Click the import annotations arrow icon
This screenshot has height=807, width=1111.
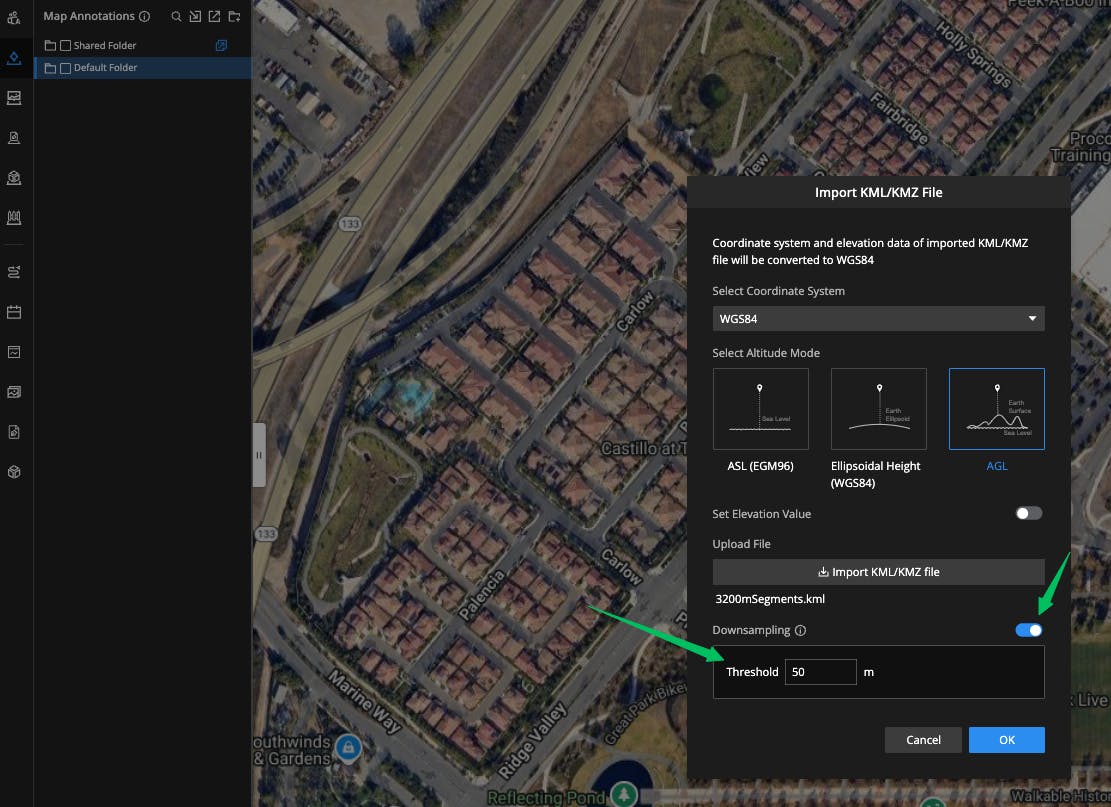click(x=195, y=17)
